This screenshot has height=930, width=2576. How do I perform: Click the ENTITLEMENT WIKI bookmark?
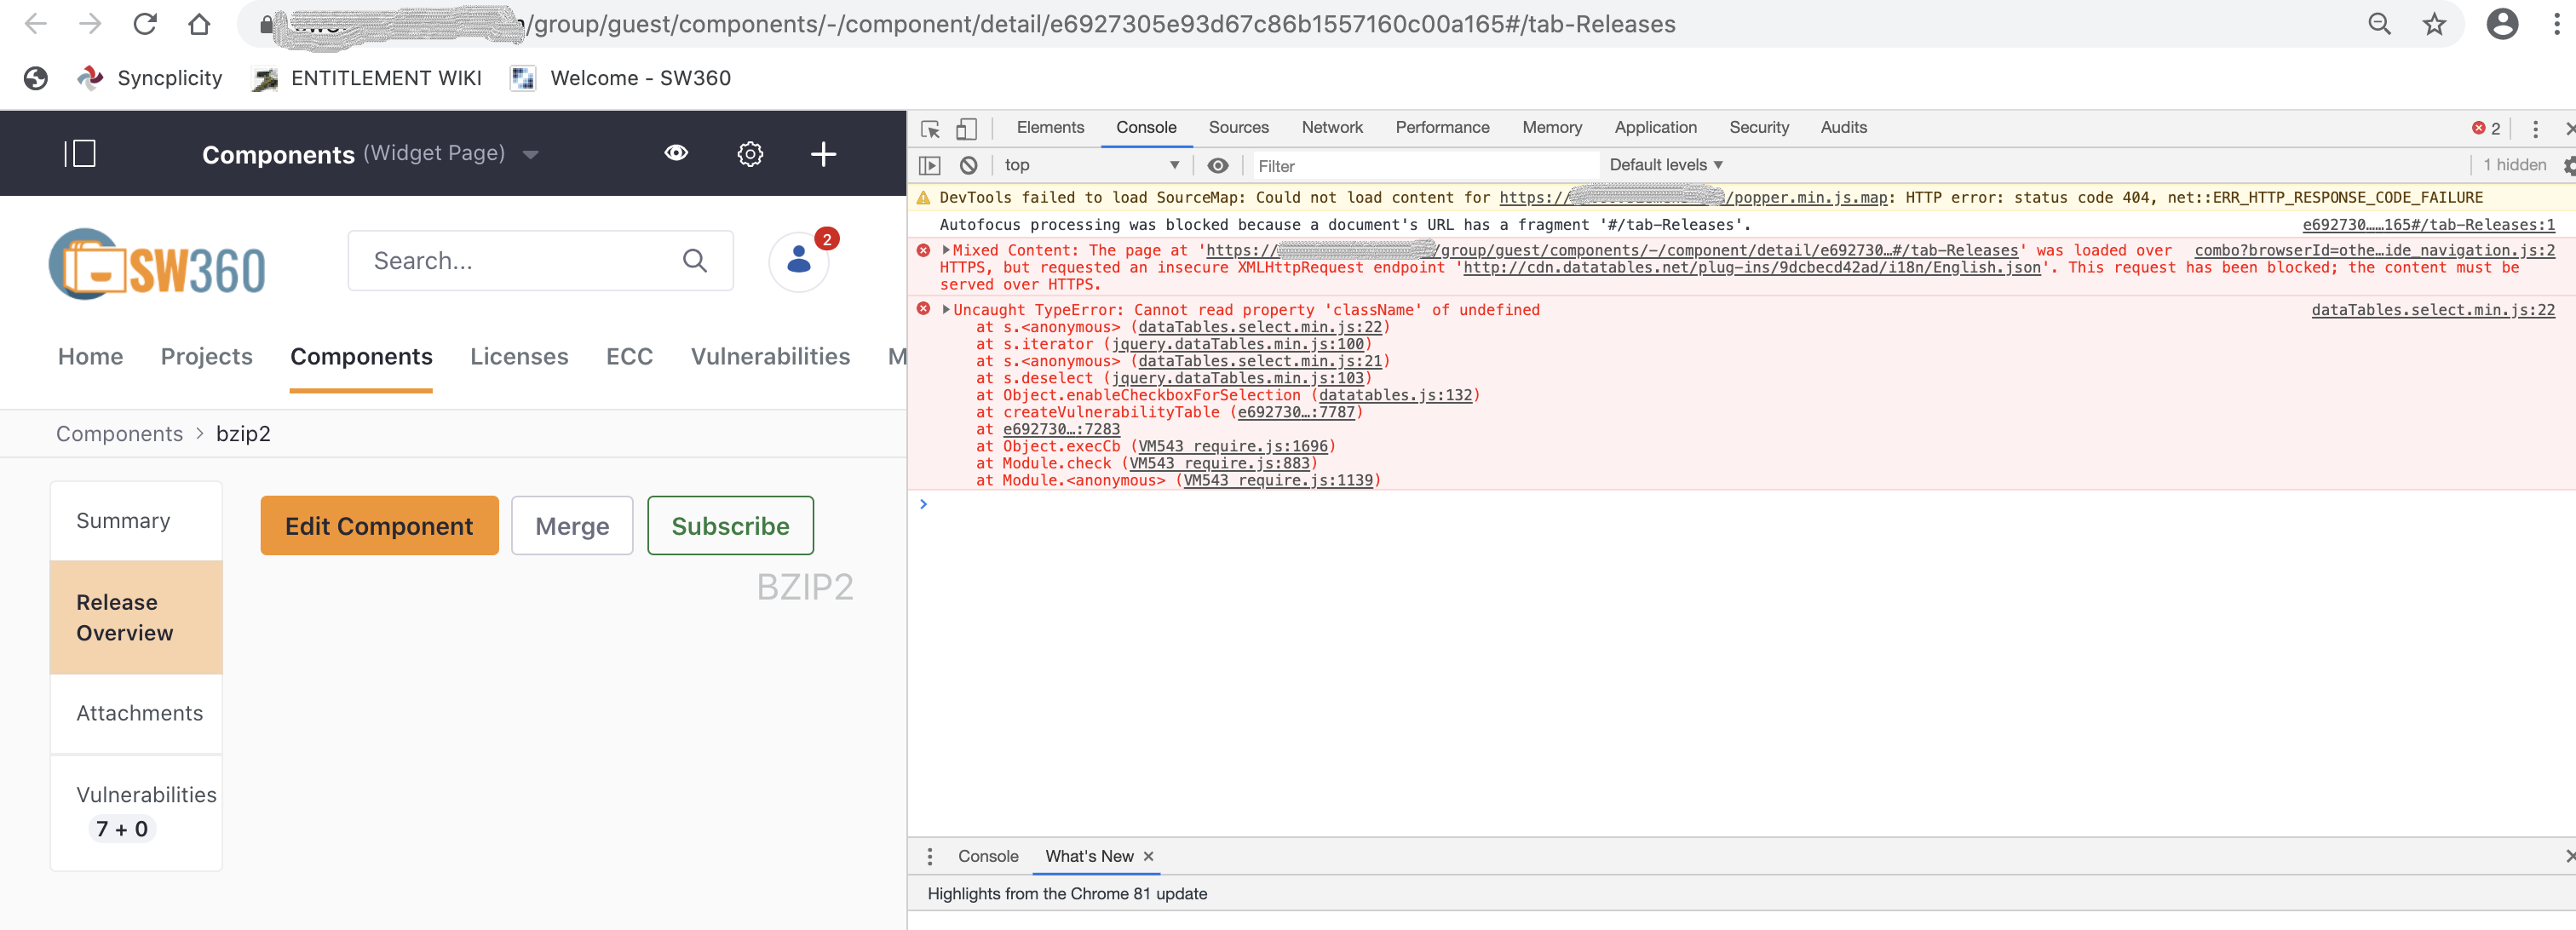385,78
